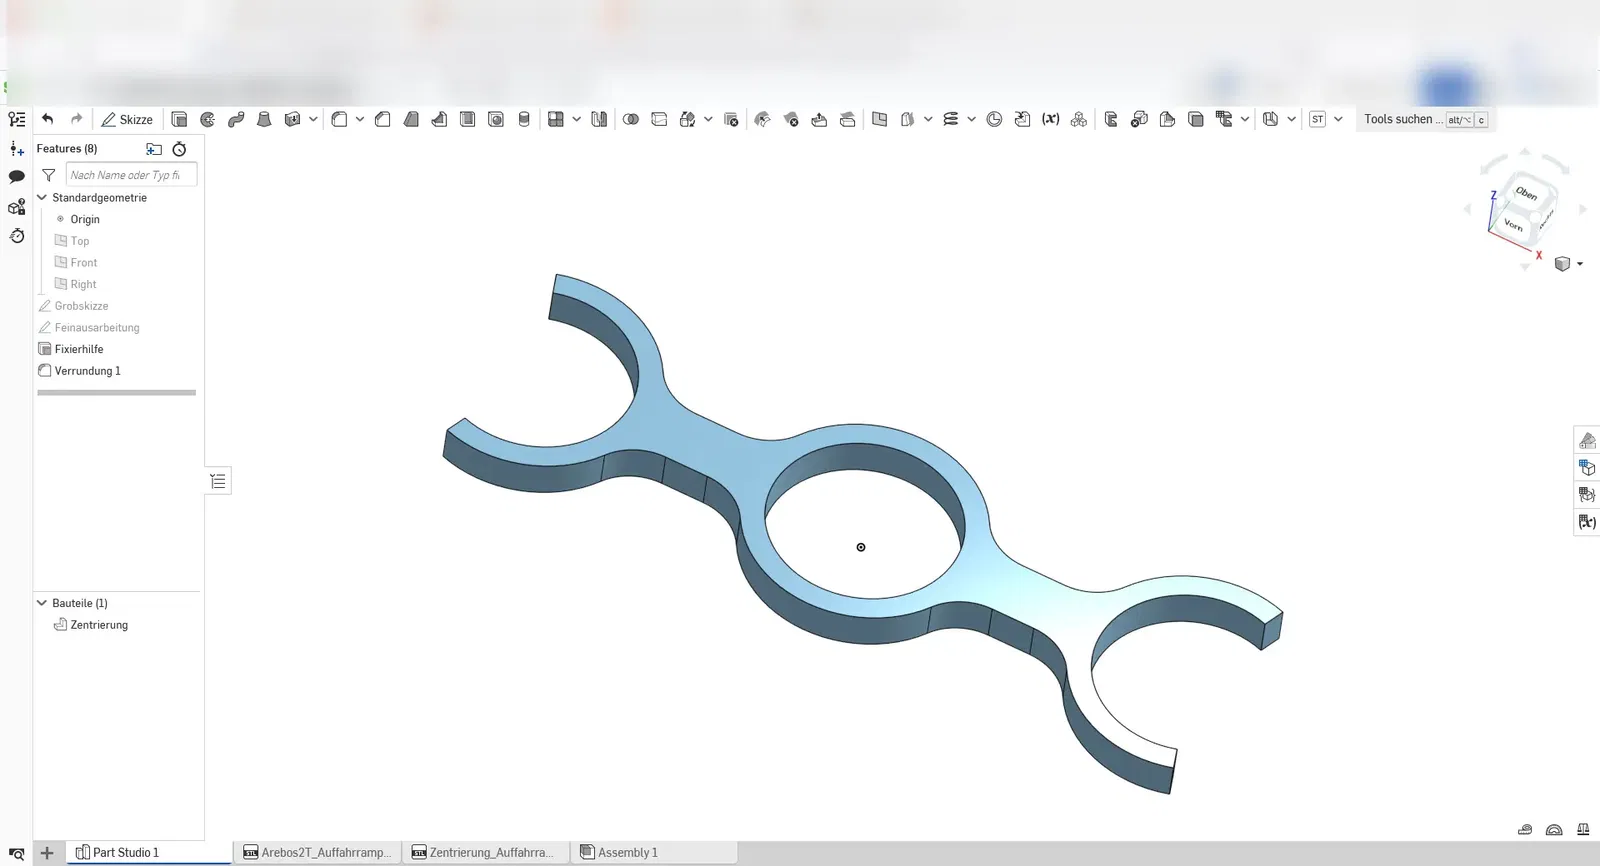Click the Oben face of view cube

click(x=1527, y=193)
